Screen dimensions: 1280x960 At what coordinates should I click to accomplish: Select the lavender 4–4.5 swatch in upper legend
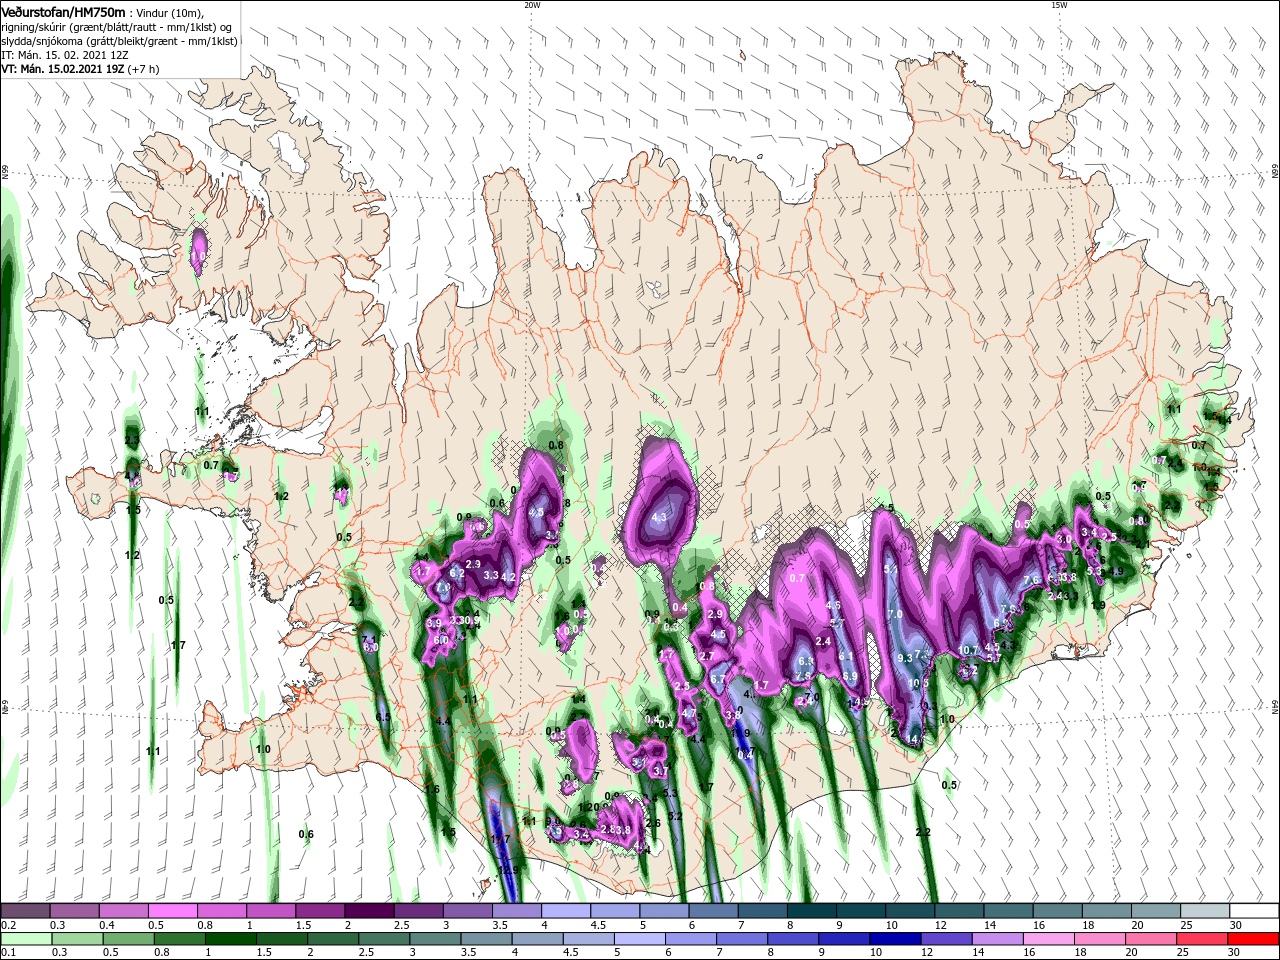coord(566,911)
